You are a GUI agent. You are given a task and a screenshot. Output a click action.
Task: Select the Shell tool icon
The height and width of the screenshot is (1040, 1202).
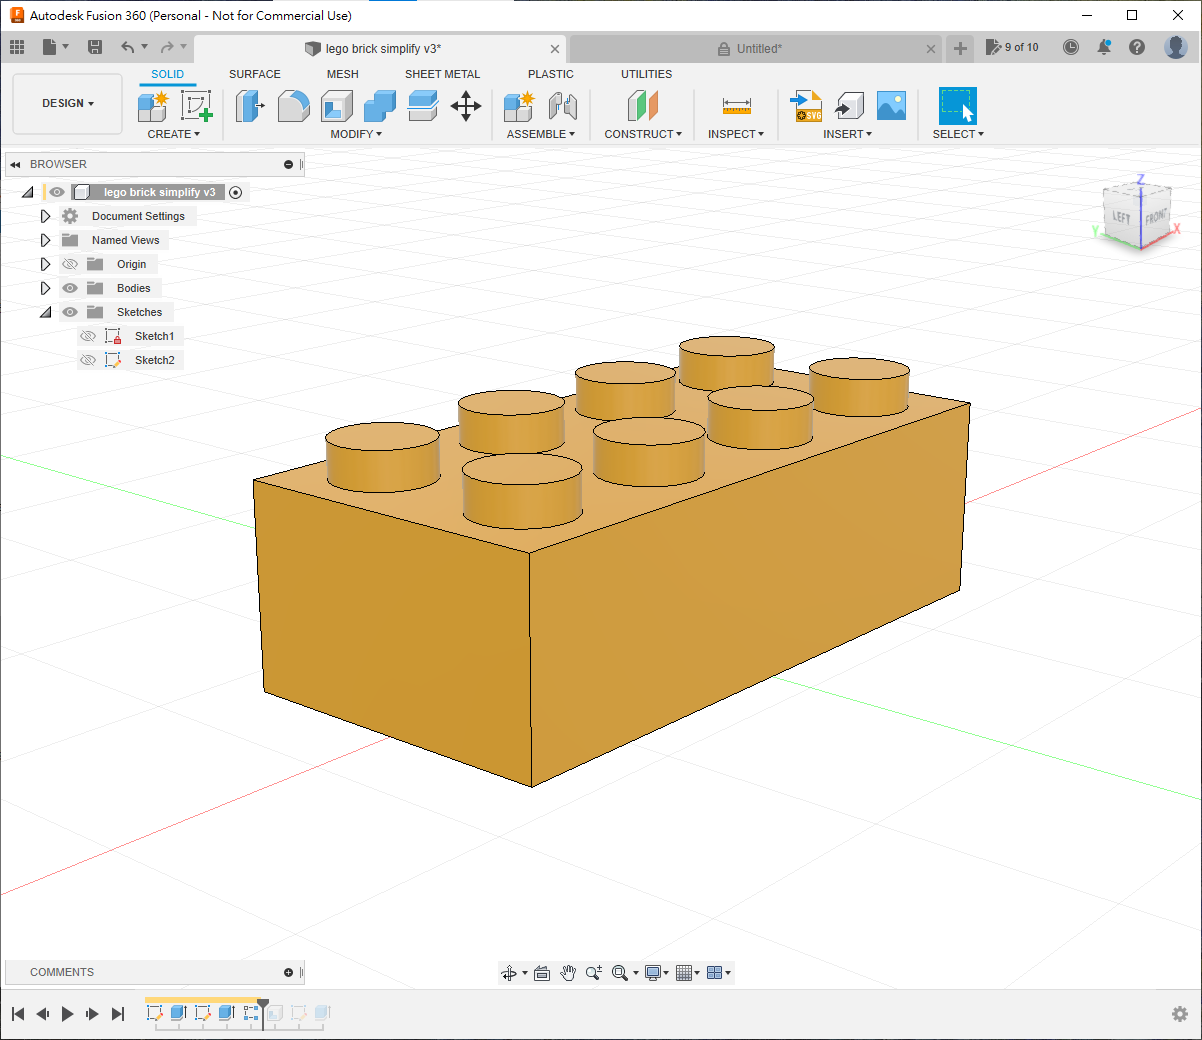click(336, 106)
